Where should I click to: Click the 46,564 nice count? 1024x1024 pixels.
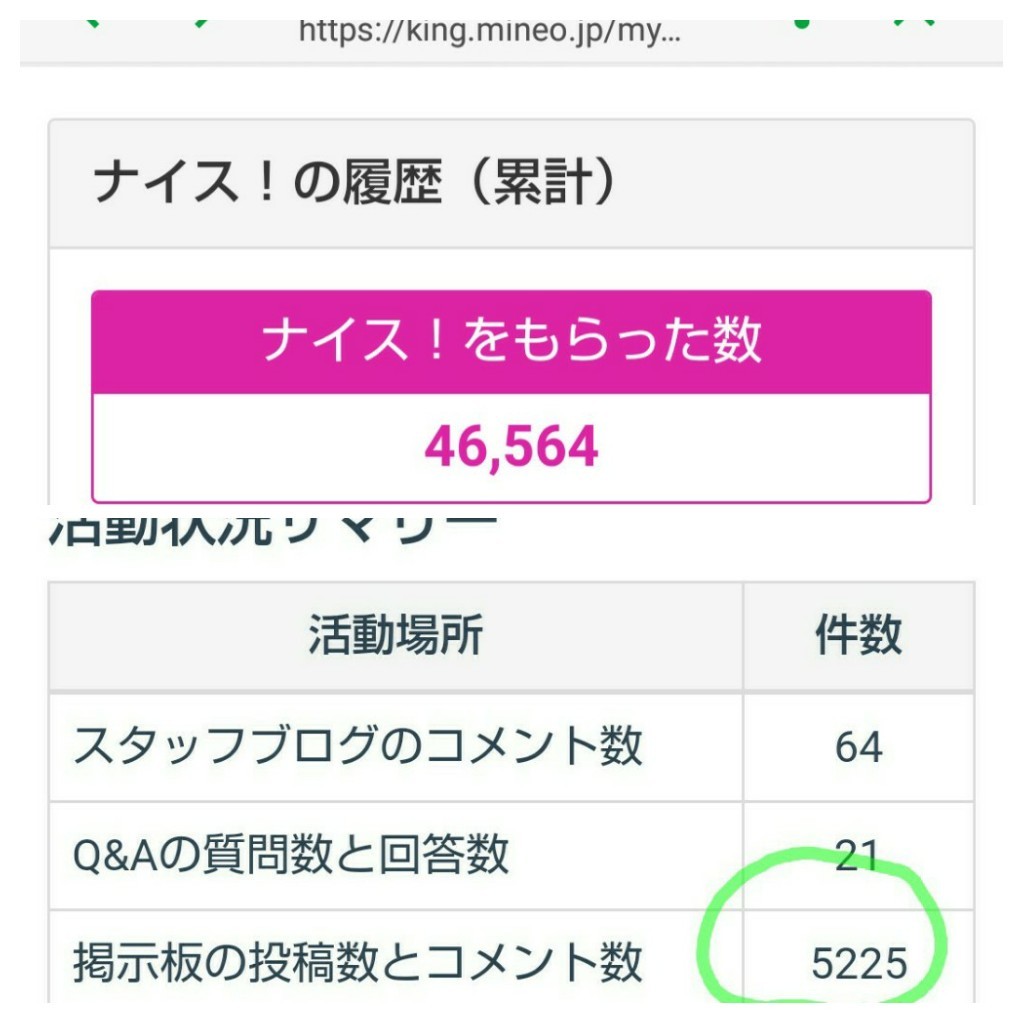pyautogui.click(x=511, y=447)
